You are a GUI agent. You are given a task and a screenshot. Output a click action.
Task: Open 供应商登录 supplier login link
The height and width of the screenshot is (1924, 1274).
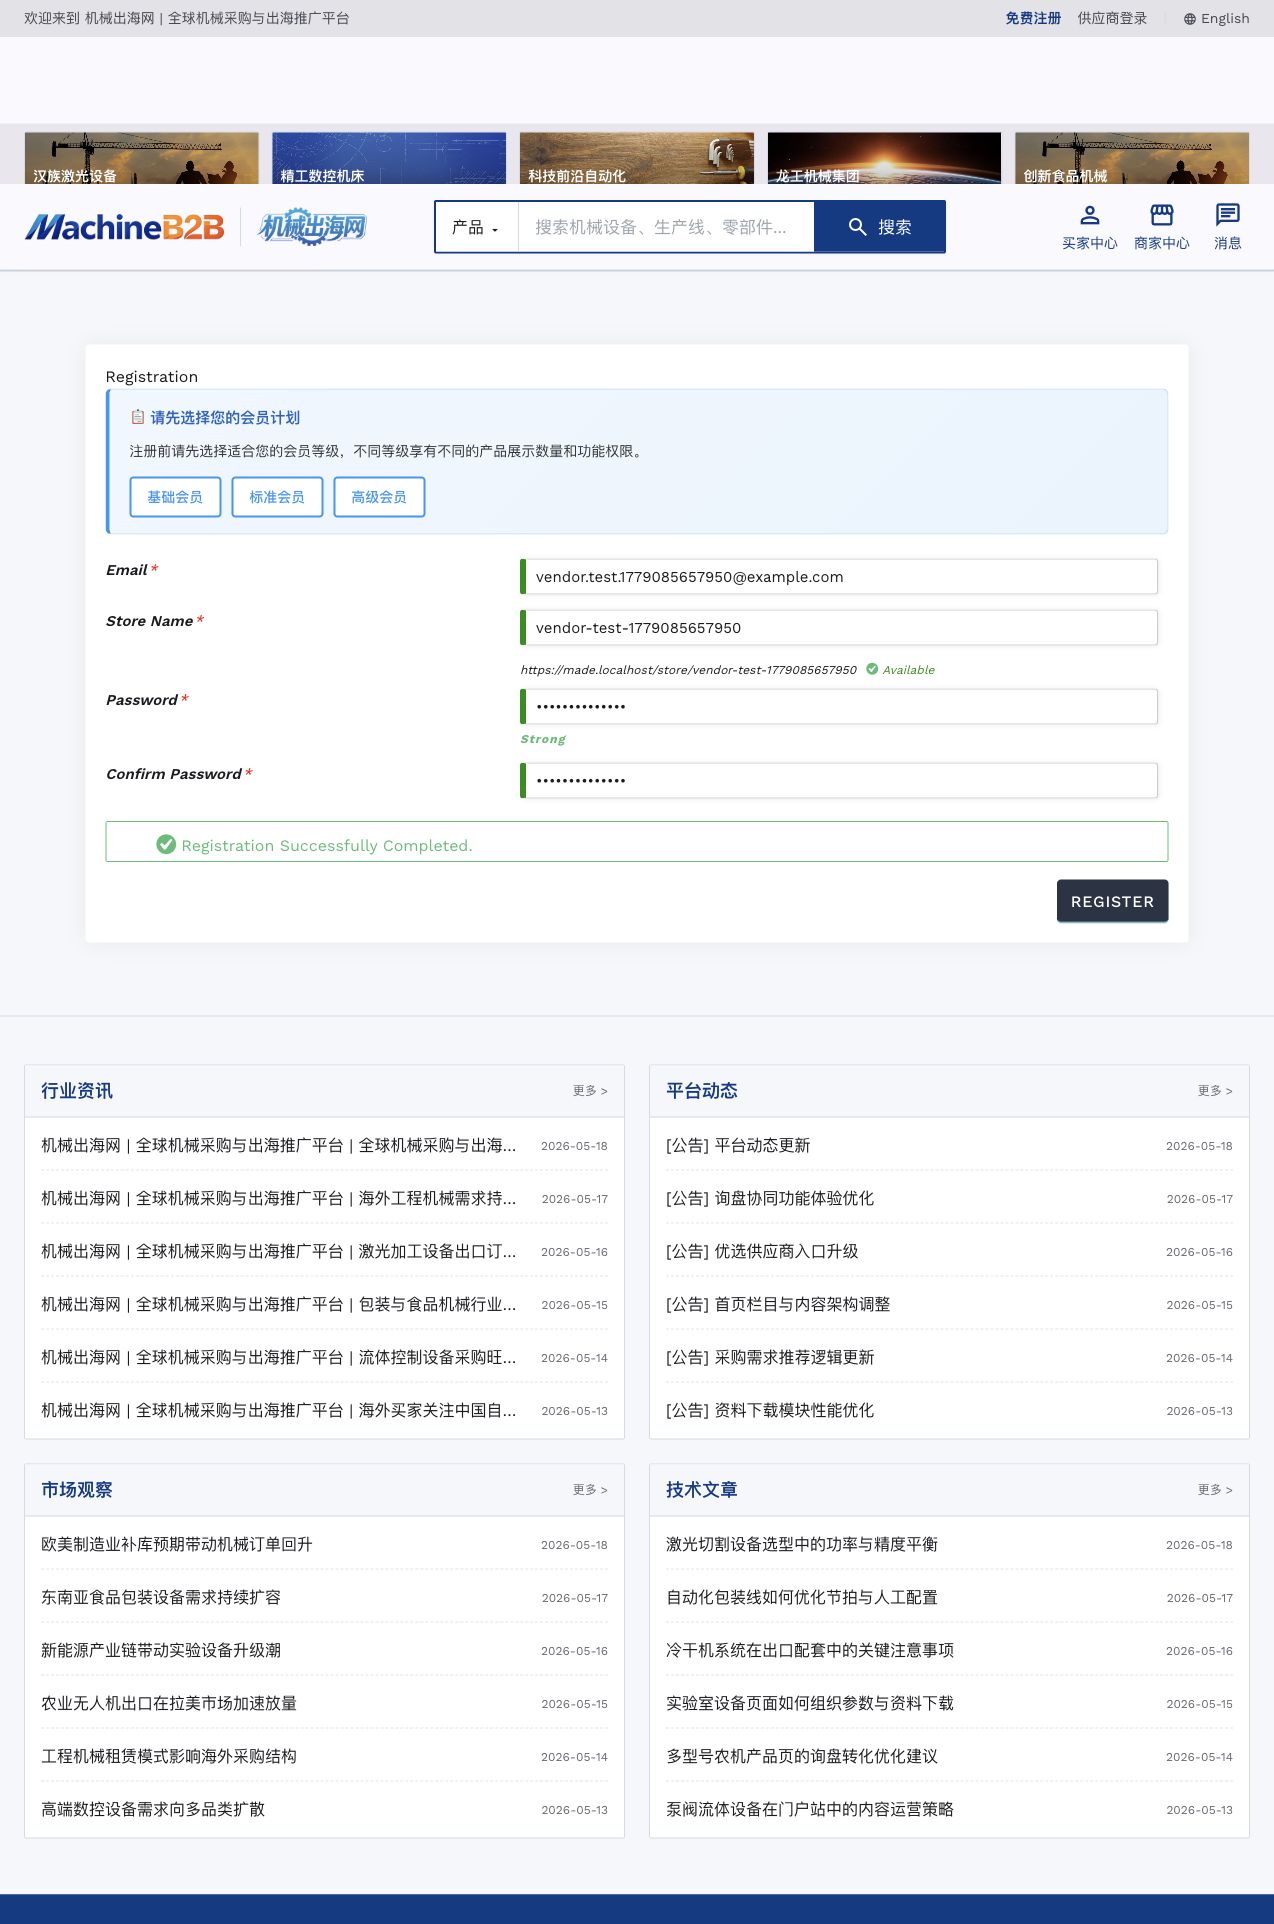1112,18
